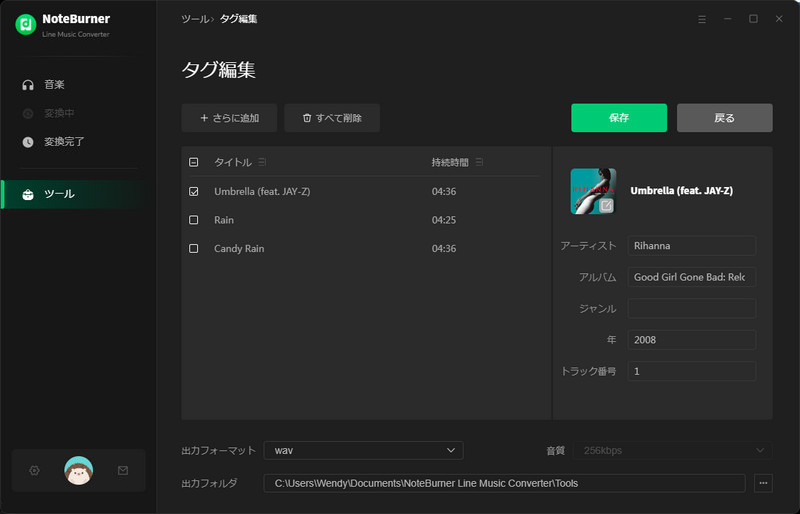Click the アーティスト field containing Rihanna

[x=691, y=246]
